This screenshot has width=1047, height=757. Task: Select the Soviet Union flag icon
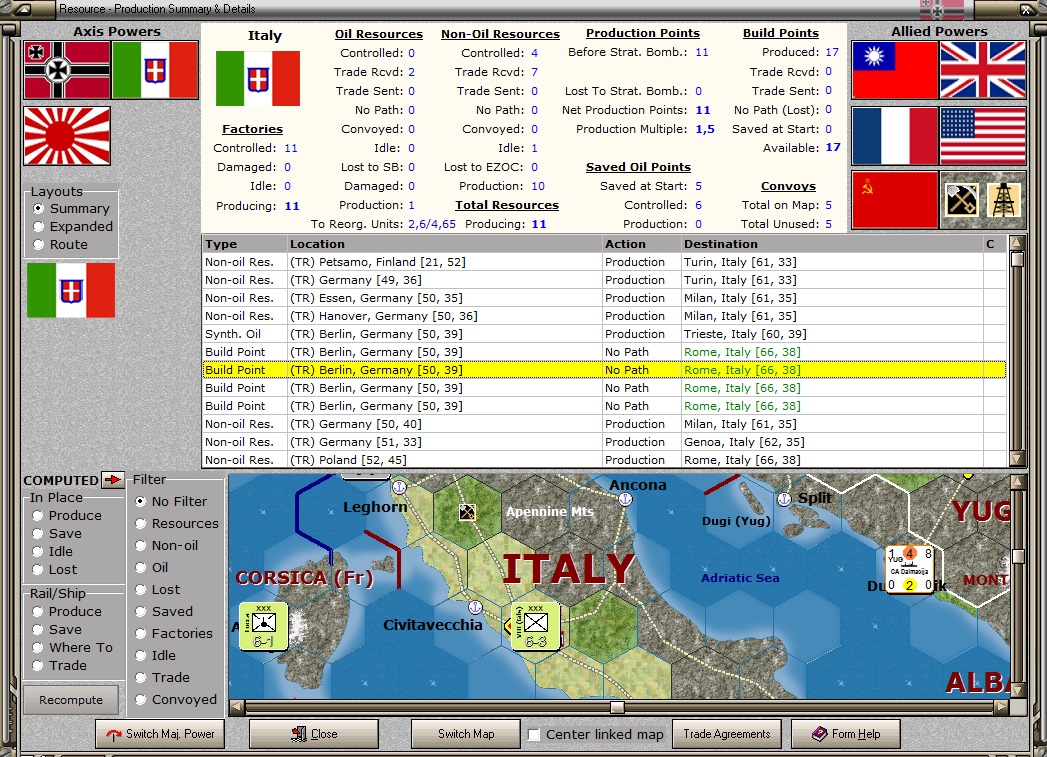pyautogui.click(x=895, y=200)
